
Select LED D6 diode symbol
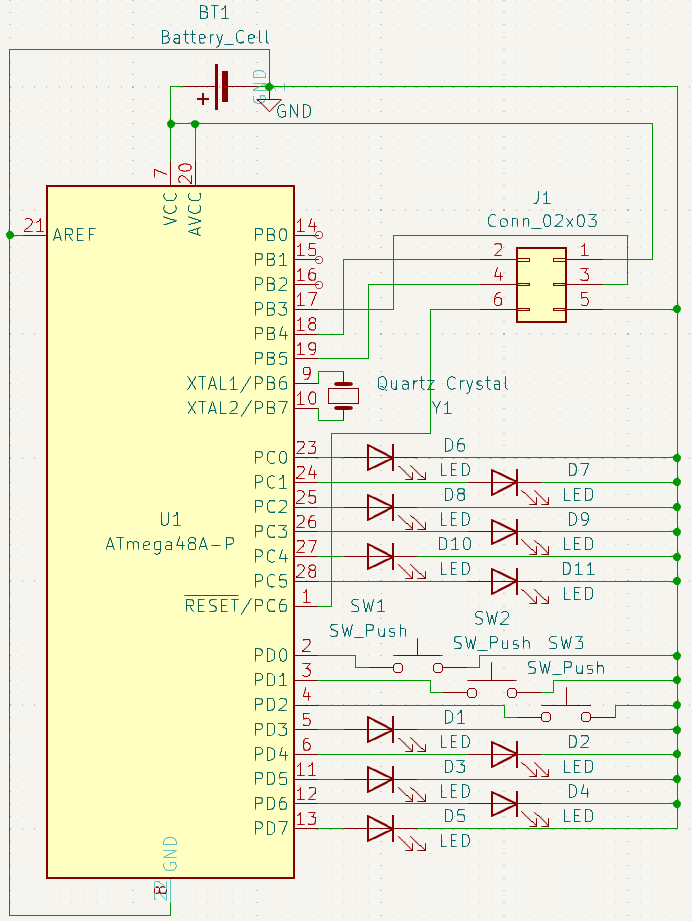tap(381, 458)
